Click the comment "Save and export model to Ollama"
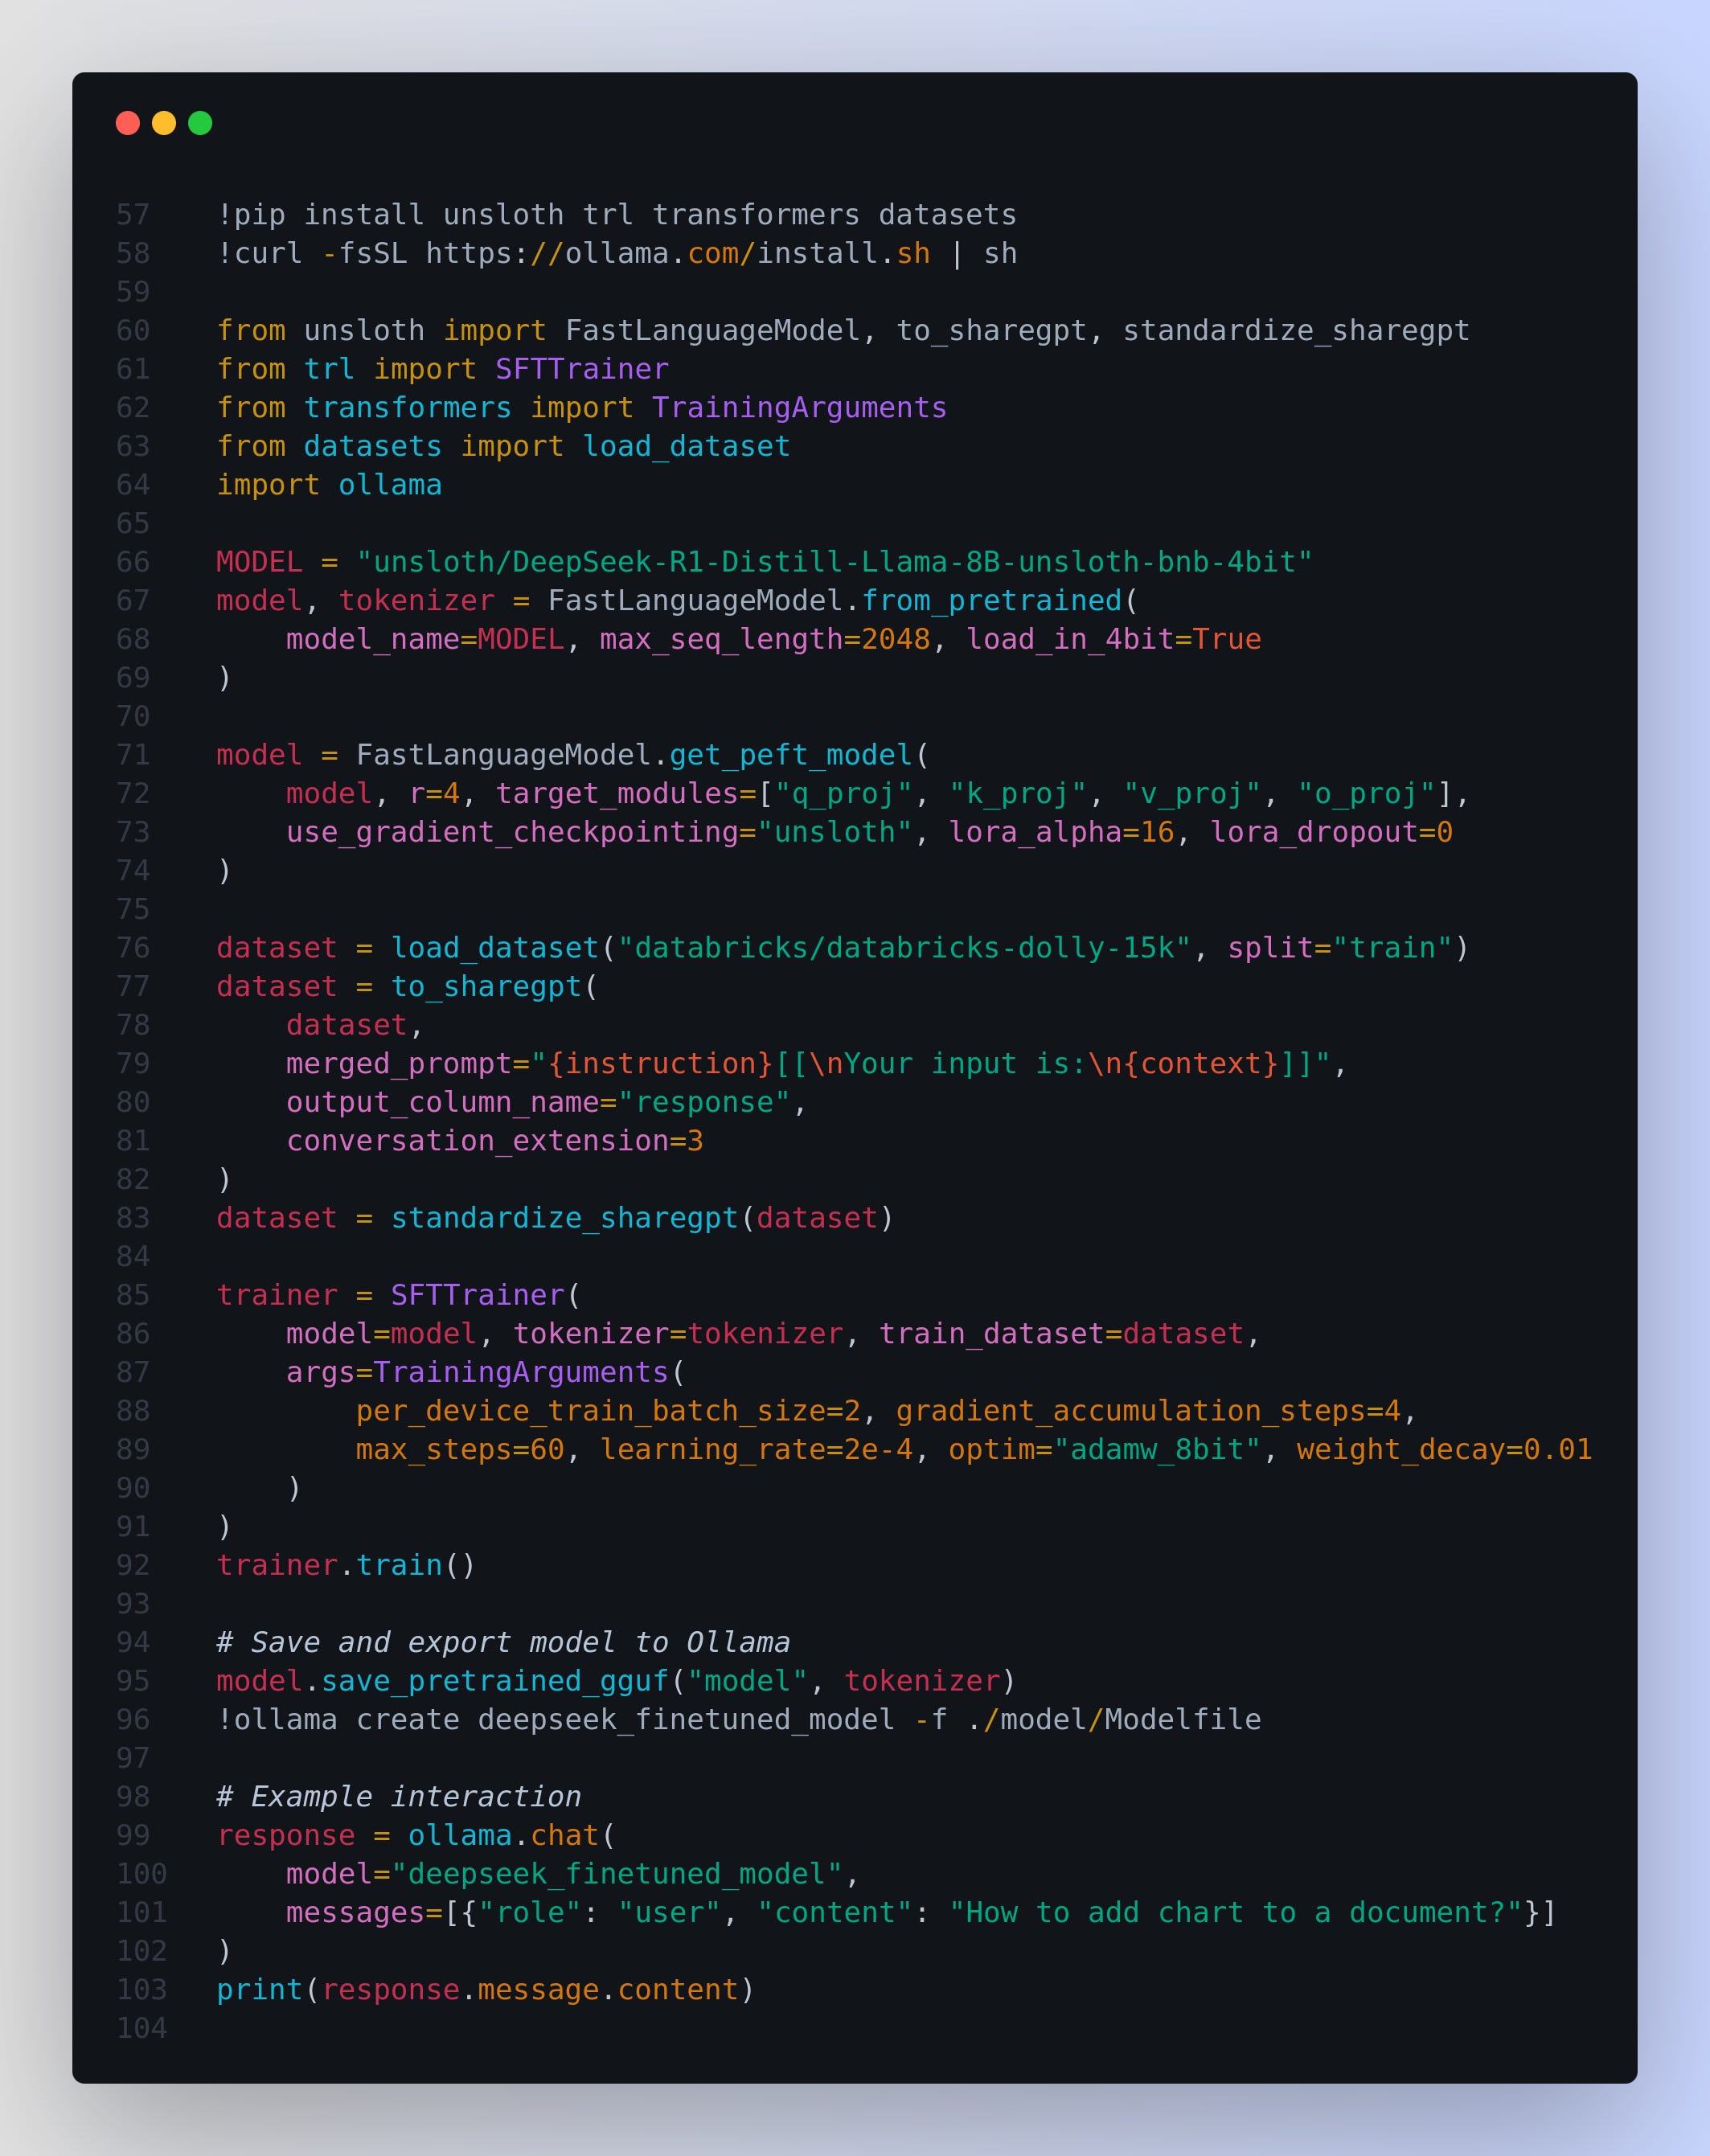The width and height of the screenshot is (1710, 2156). pos(503,1642)
